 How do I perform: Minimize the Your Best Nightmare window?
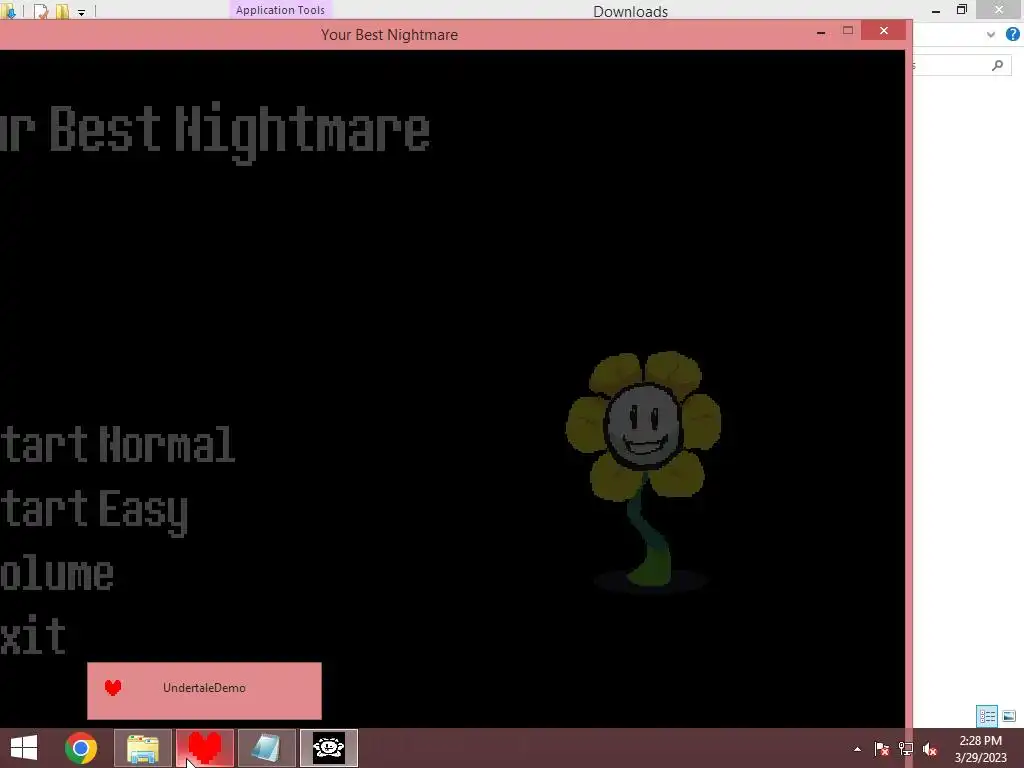click(x=821, y=31)
